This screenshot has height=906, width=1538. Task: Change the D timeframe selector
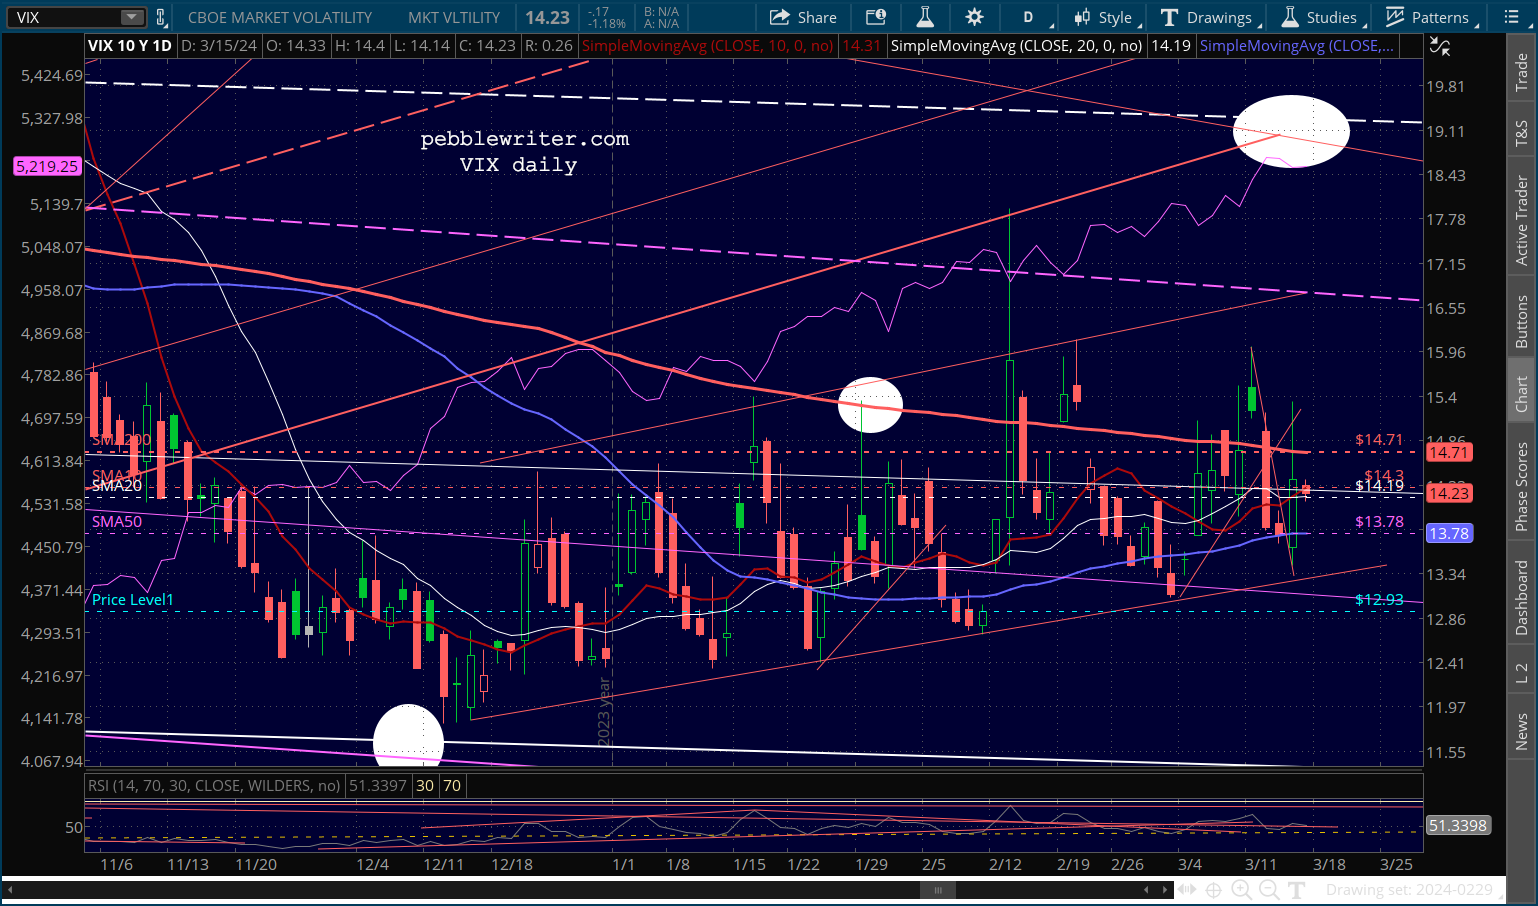point(1028,17)
